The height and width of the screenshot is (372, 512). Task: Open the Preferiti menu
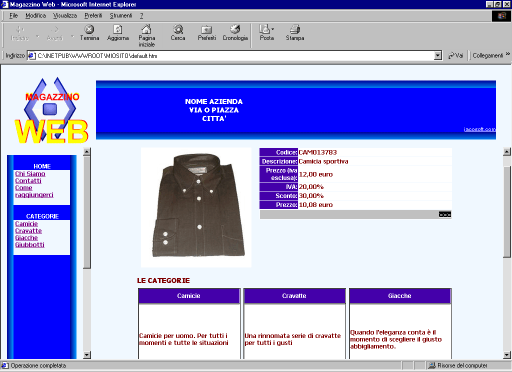93,16
